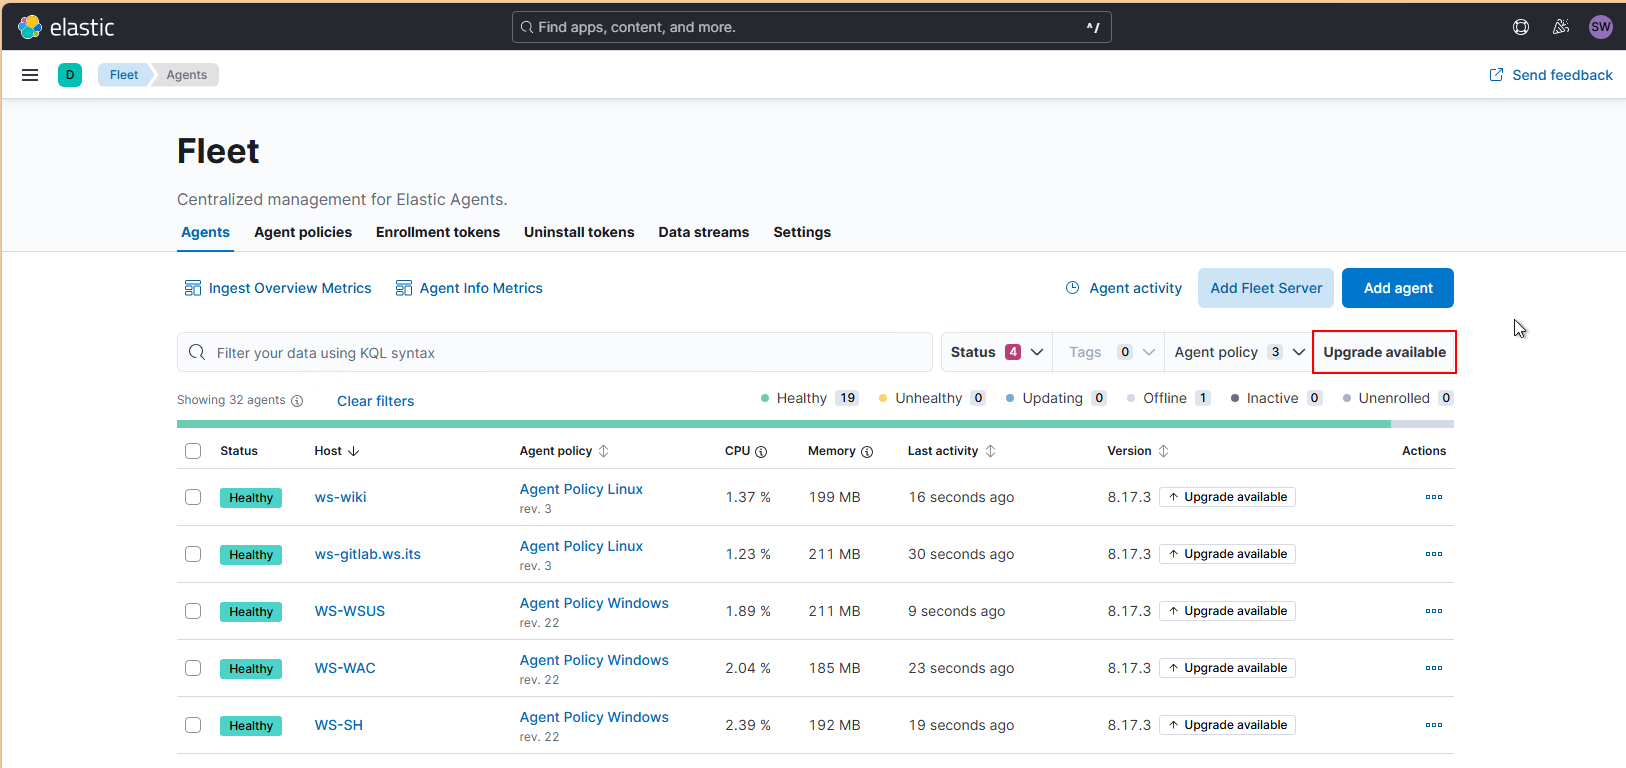Click the agent status distribution bar
Viewport: 1626px width, 768px height.
coord(815,424)
